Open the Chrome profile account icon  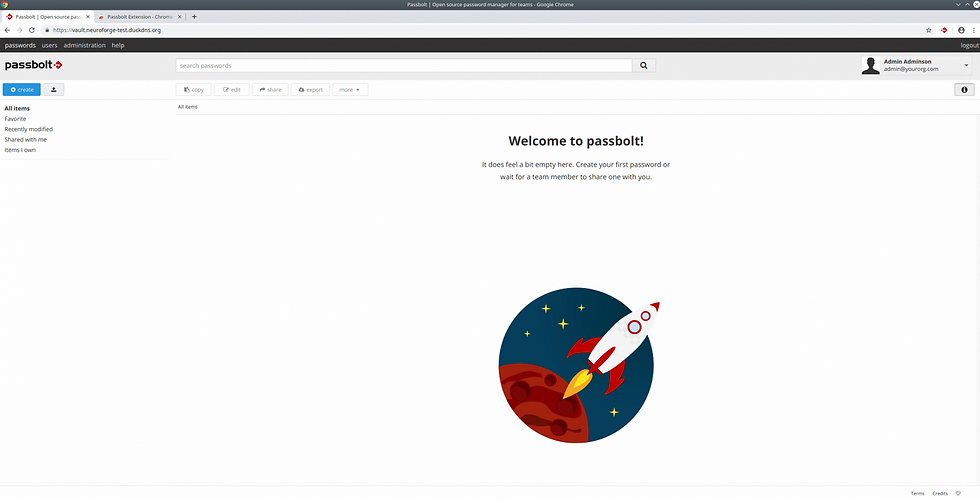pos(961,30)
